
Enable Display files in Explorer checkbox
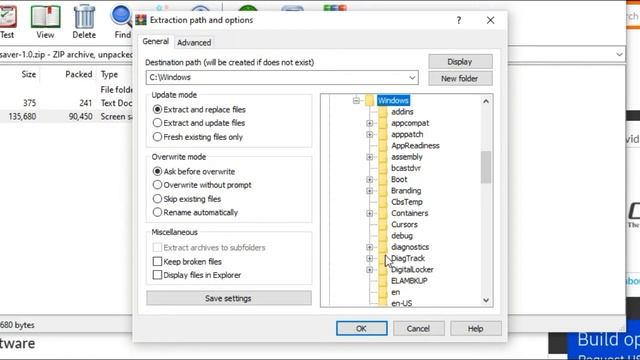[x=157, y=275]
